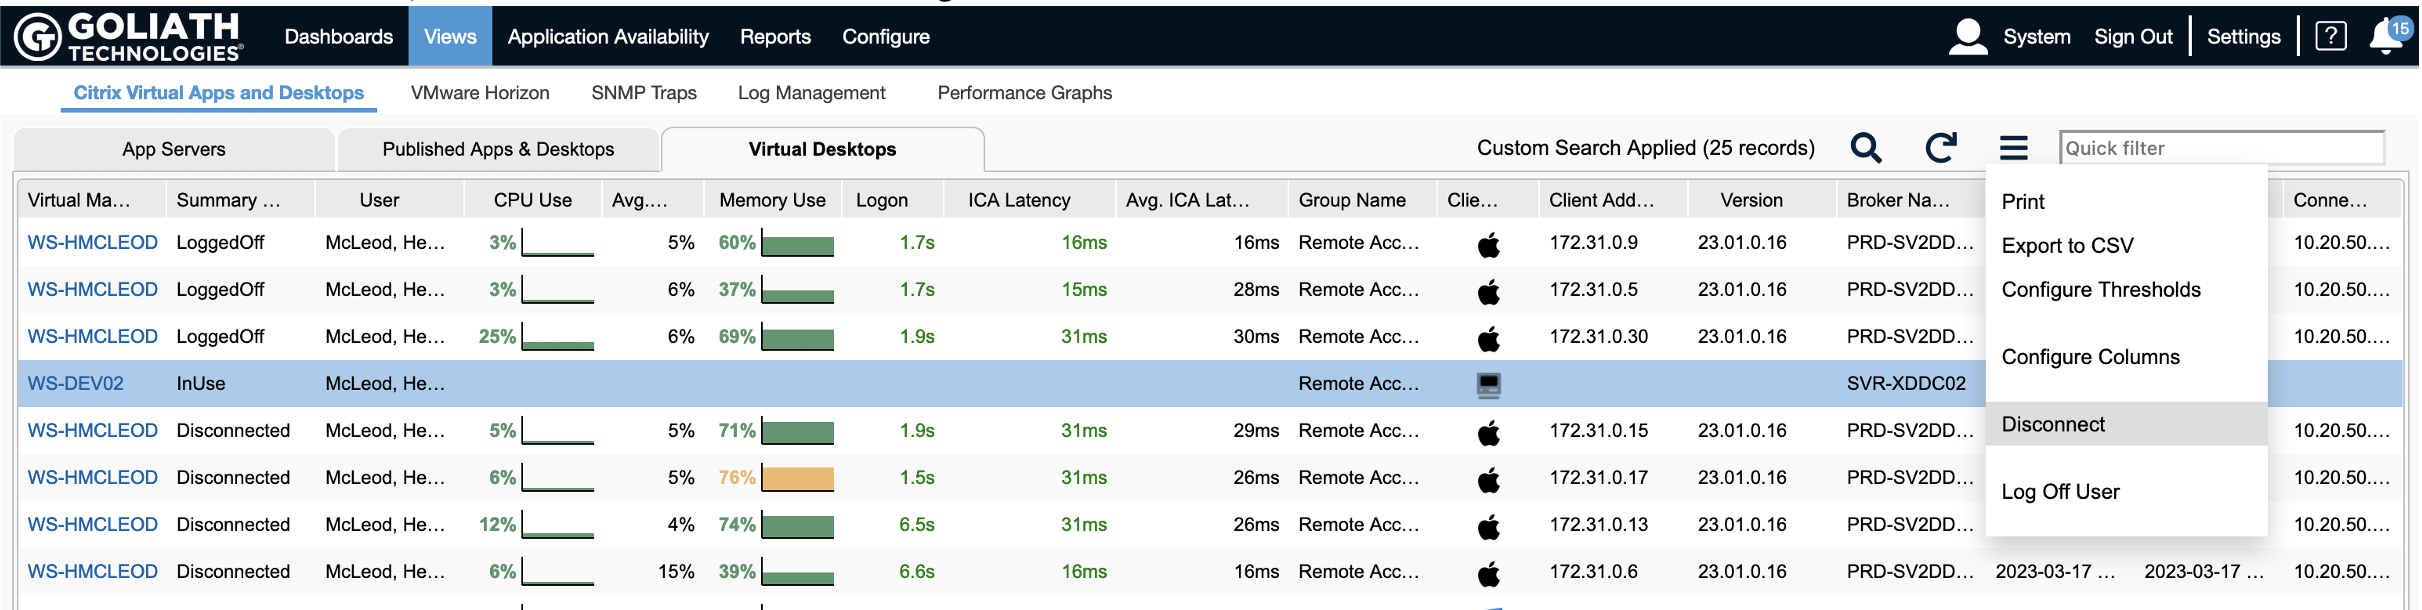Click the System user profile icon

1967,37
